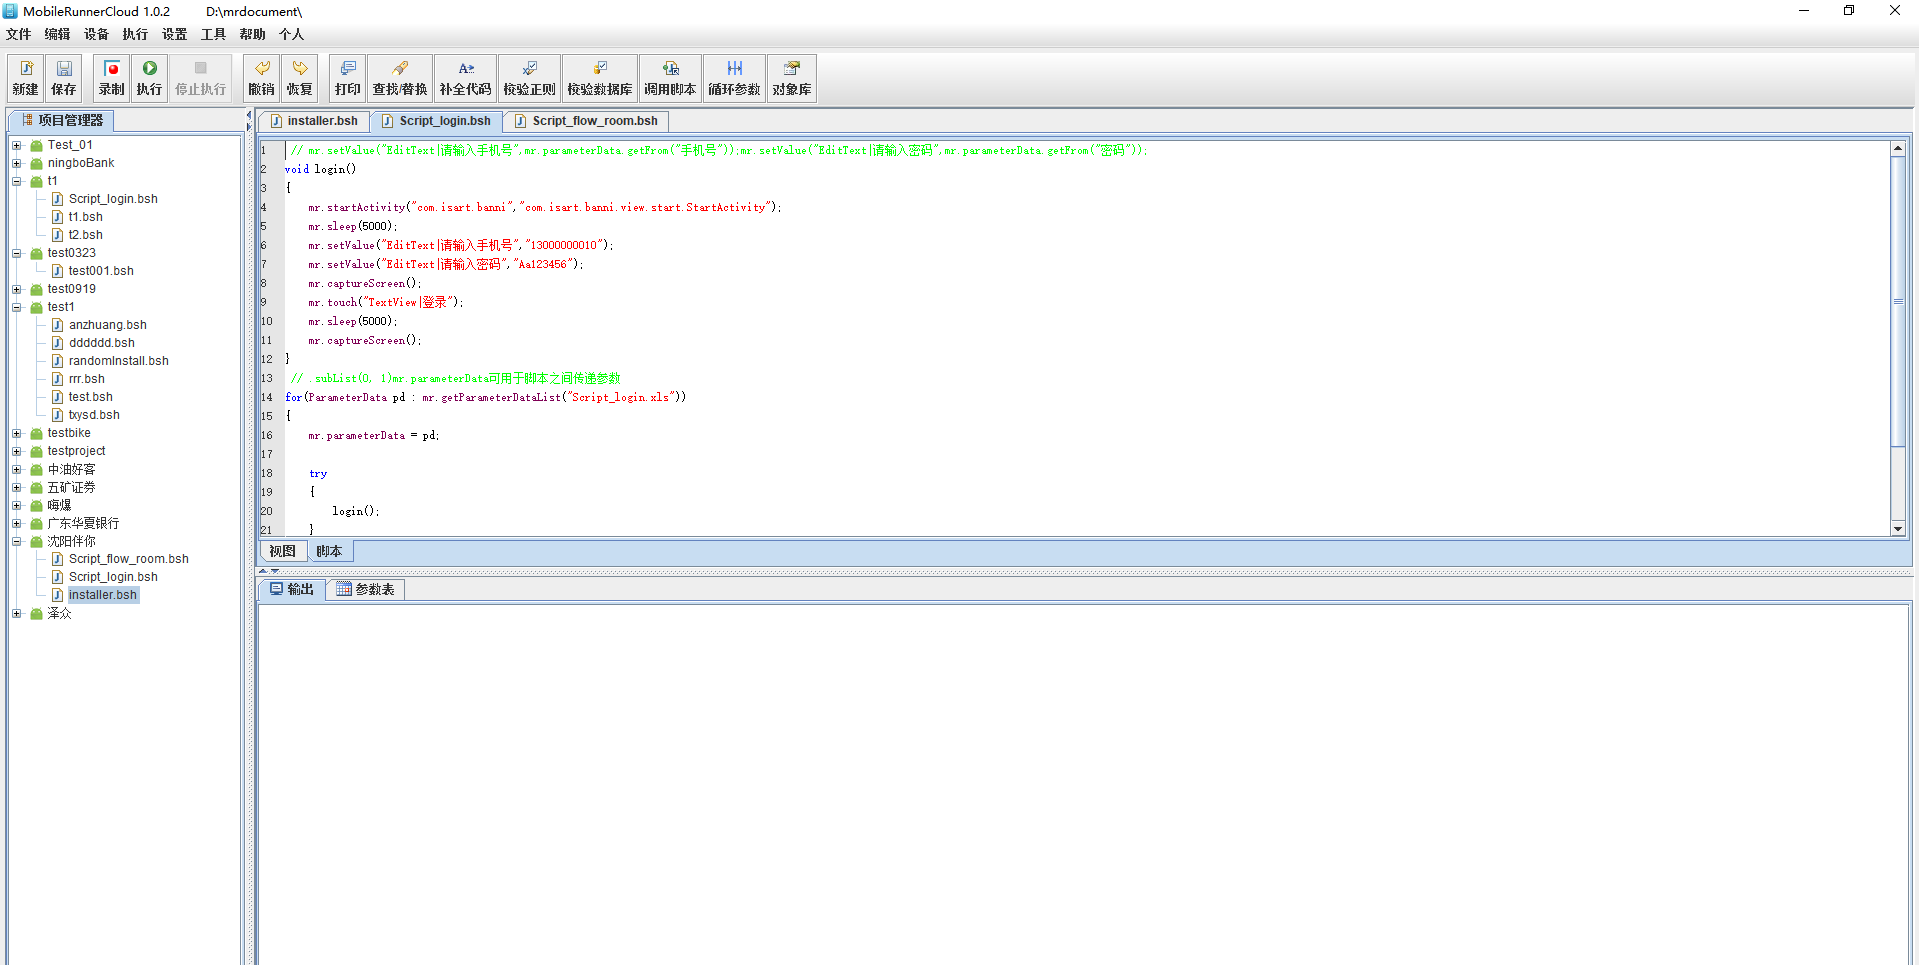Create new file with 新建 icon
Viewport: 1919px width, 965px height.
(26, 78)
